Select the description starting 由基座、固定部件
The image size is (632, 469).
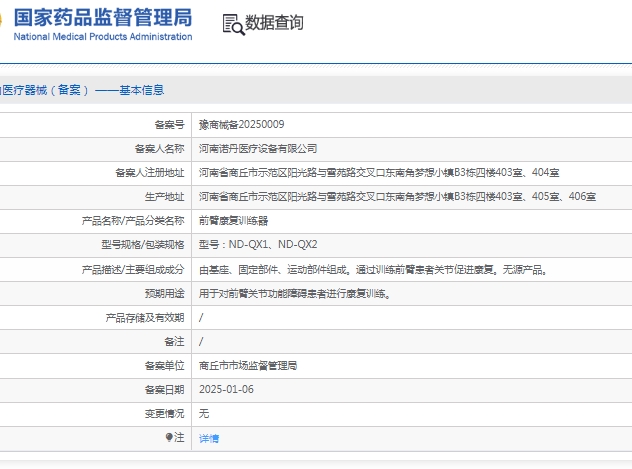pos(373,270)
